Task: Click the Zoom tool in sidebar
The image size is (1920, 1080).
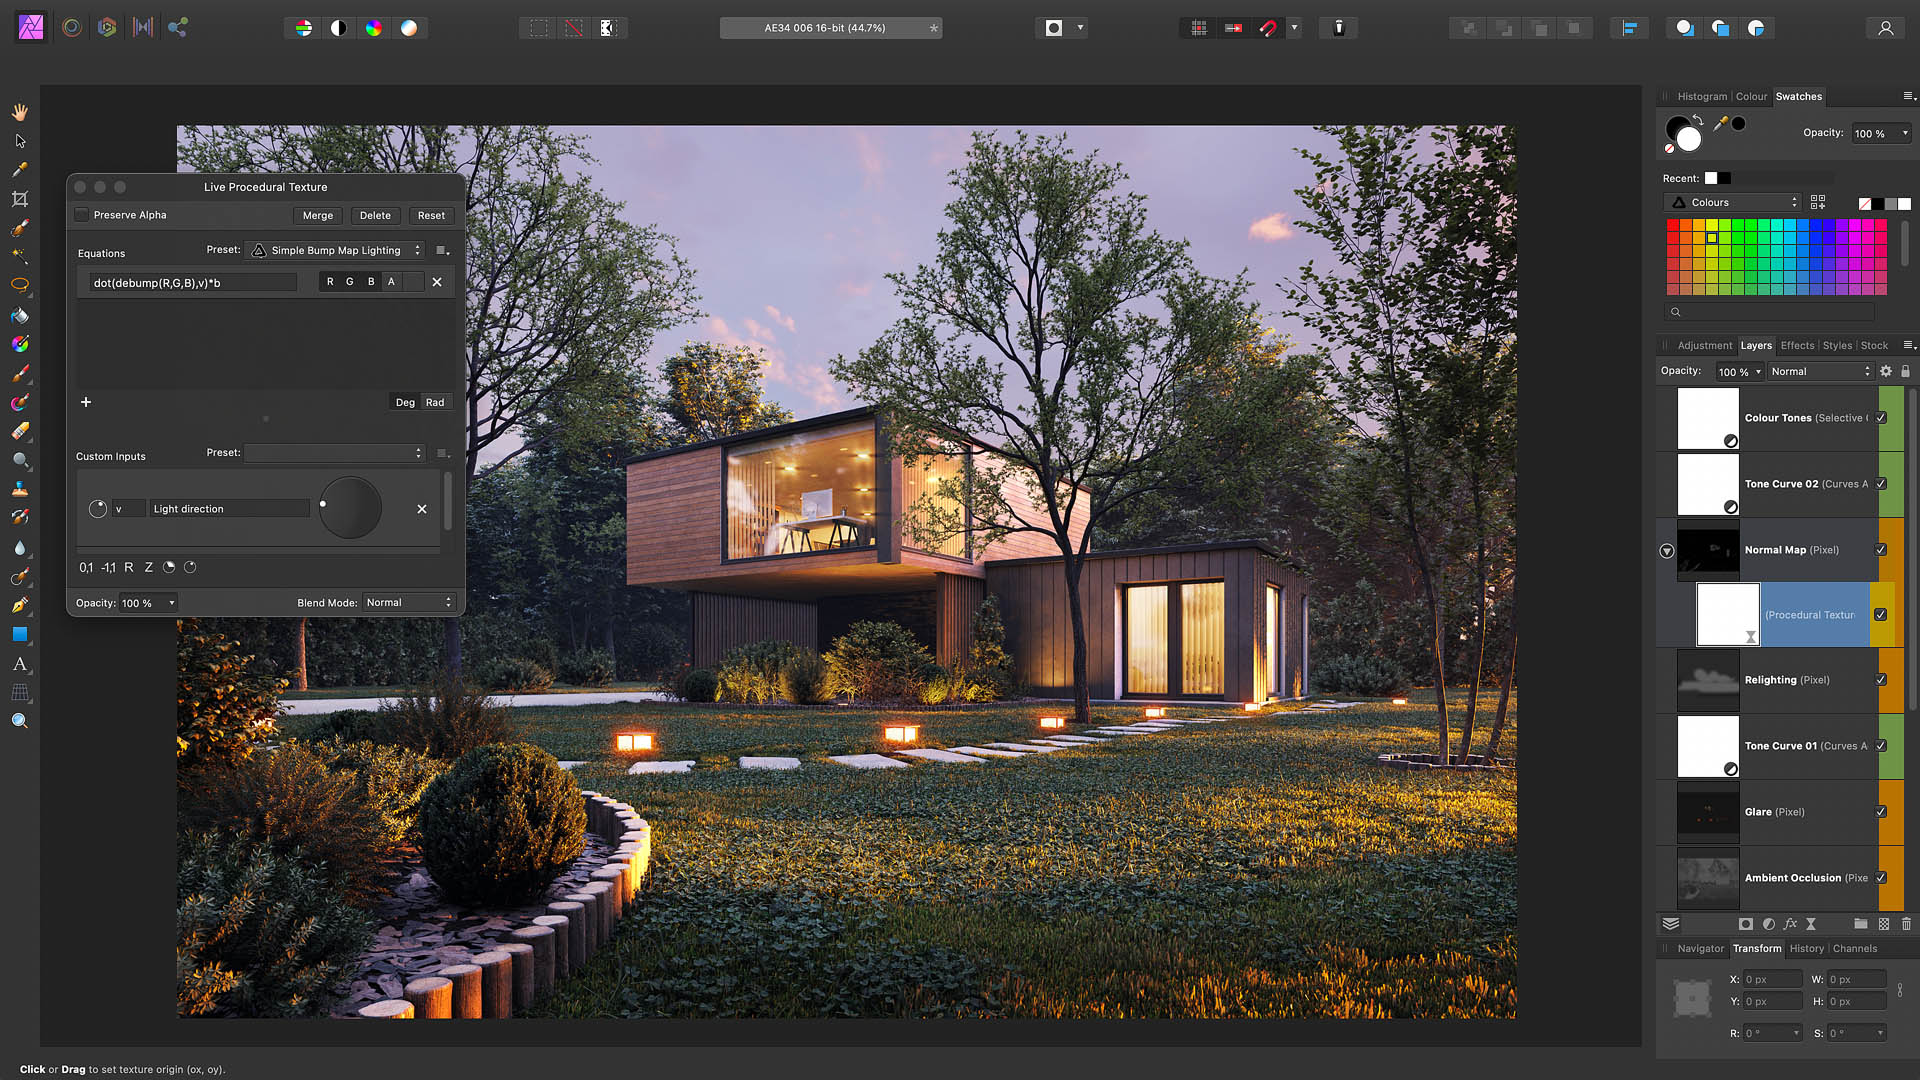Action: (20, 721)
